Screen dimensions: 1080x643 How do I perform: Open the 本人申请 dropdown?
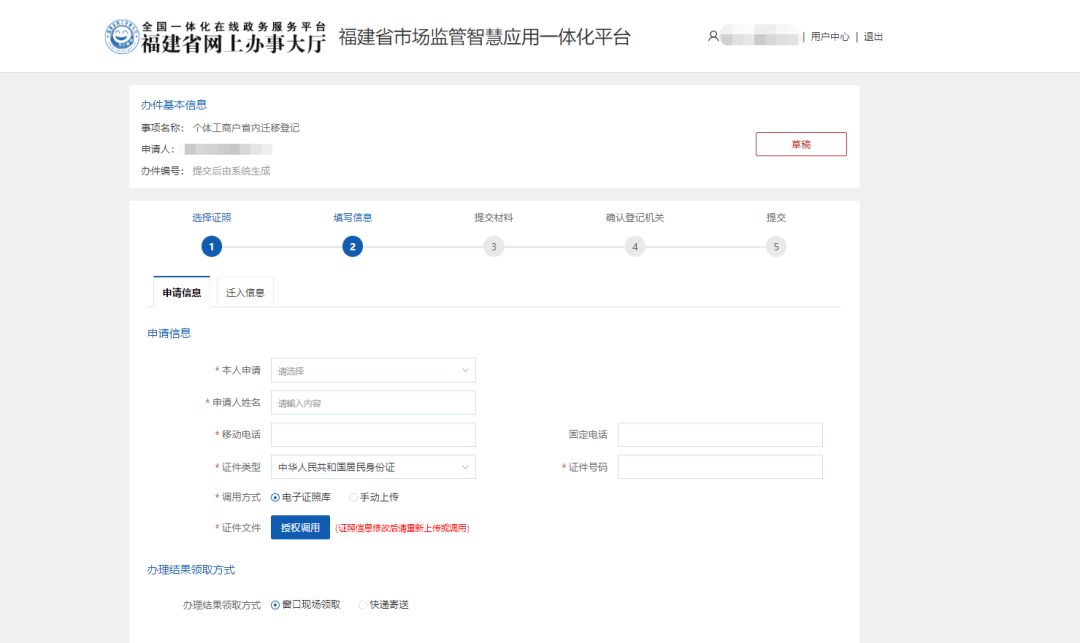[373, 371]
